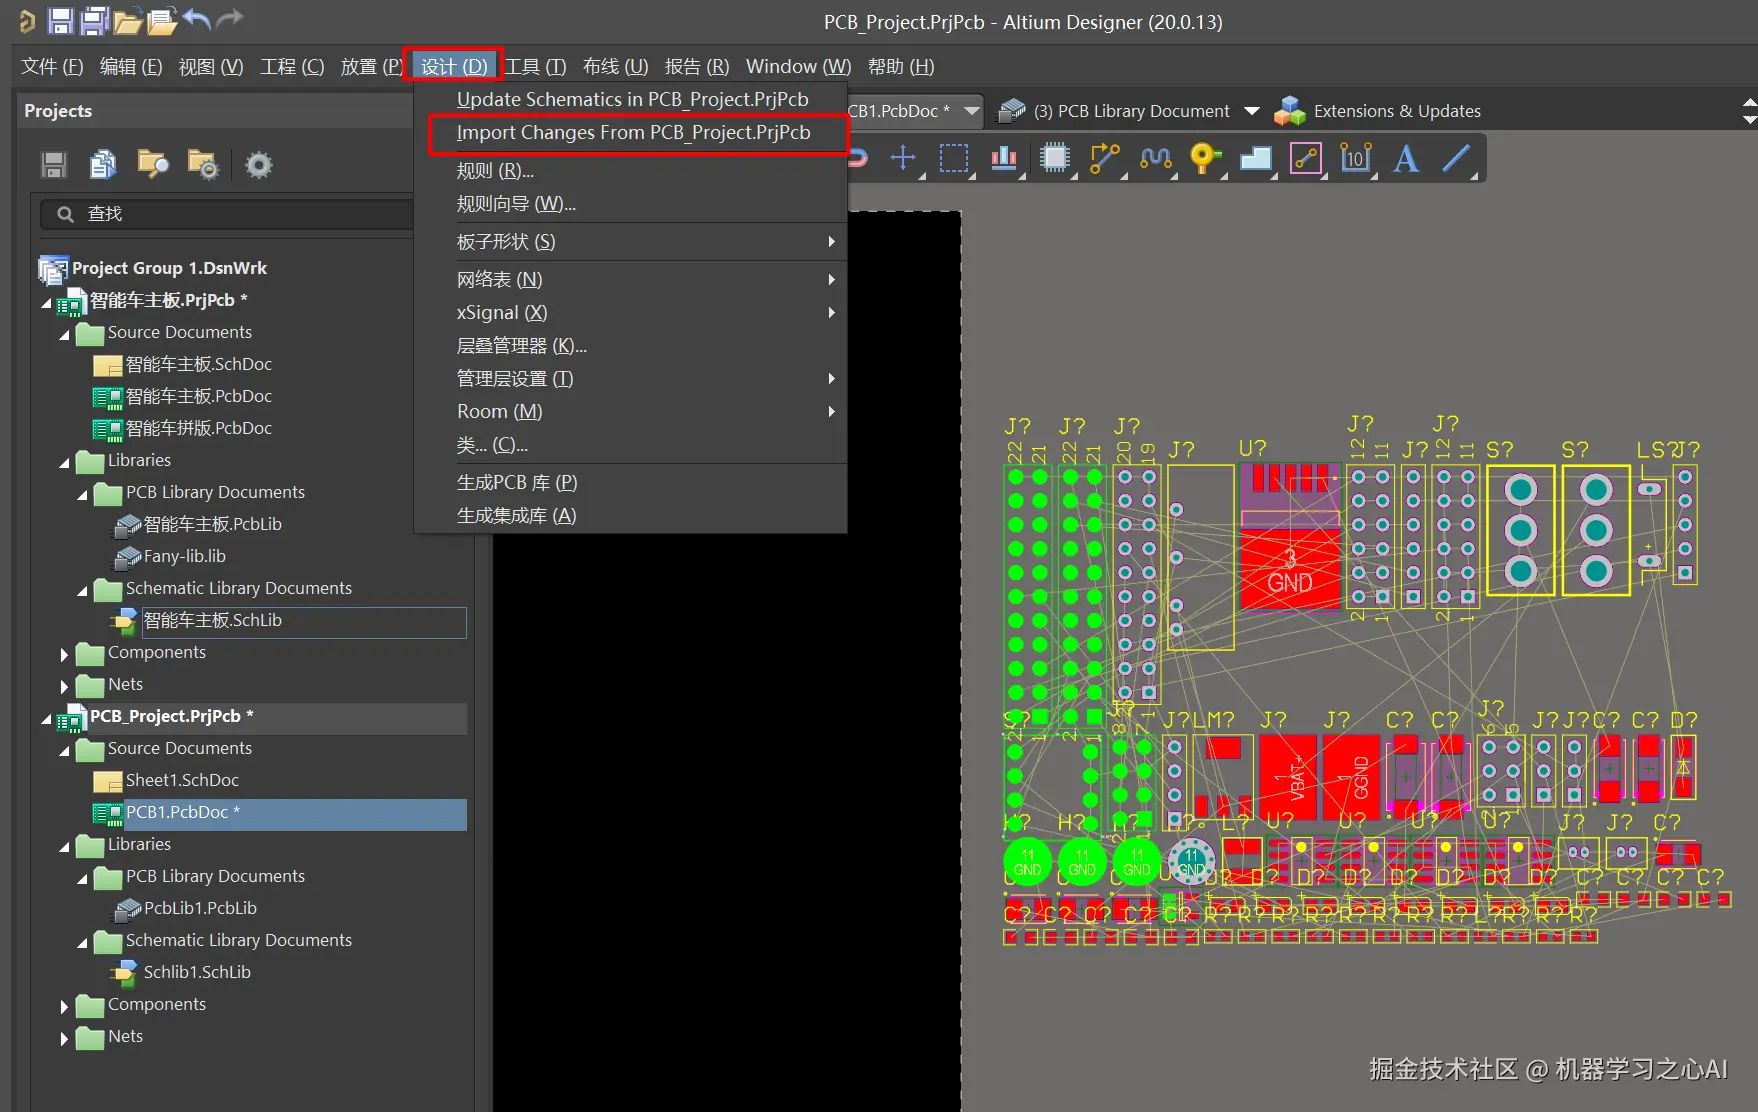The height and width of the screenshot is (1112, 1758).
Task: Redo the last undone action
Action: click(231, 20)
